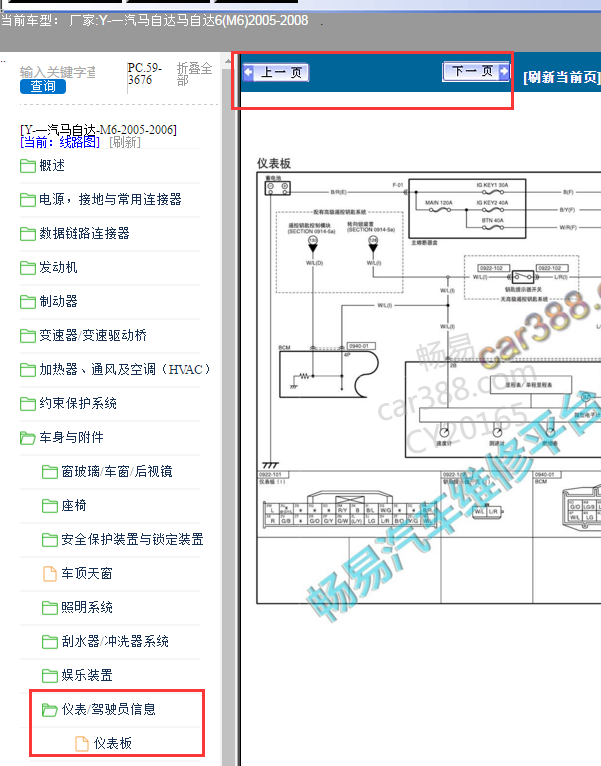Go to previous page with 上一页
This screenshot has height=766, width=601.
pyautogui.click(x=276, y=73)
